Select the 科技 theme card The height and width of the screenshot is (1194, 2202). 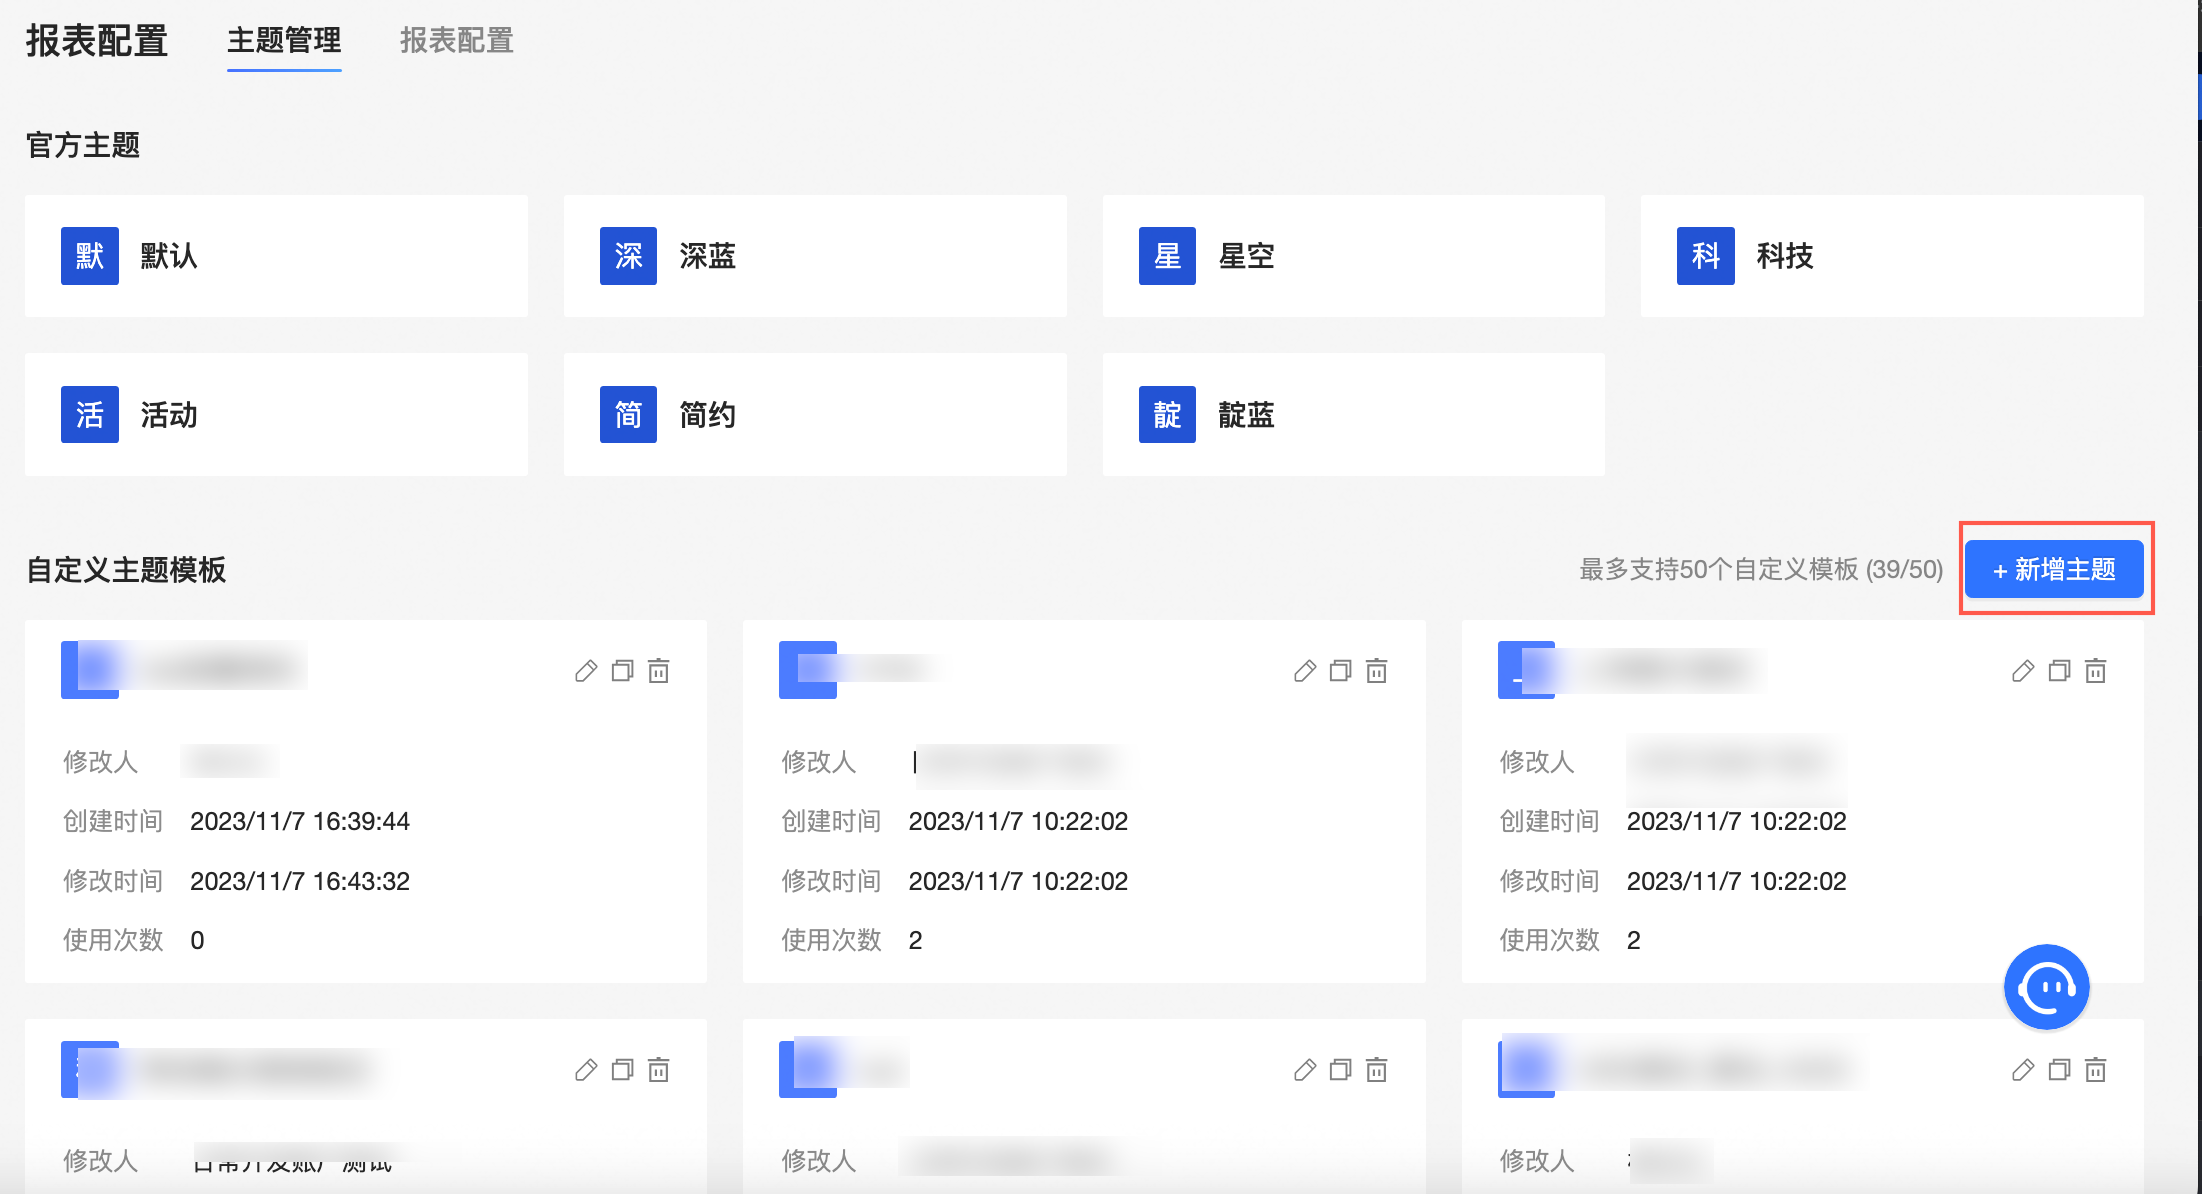click(1891, 256)
